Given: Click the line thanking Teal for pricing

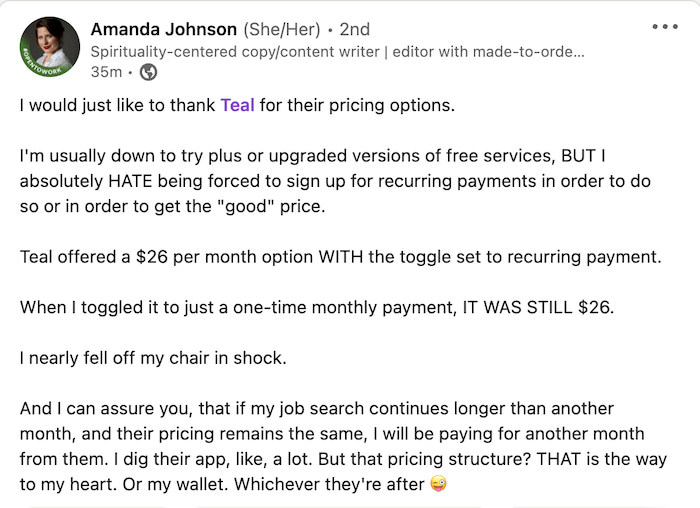Looking at the screenshot, I should (237, 105).
